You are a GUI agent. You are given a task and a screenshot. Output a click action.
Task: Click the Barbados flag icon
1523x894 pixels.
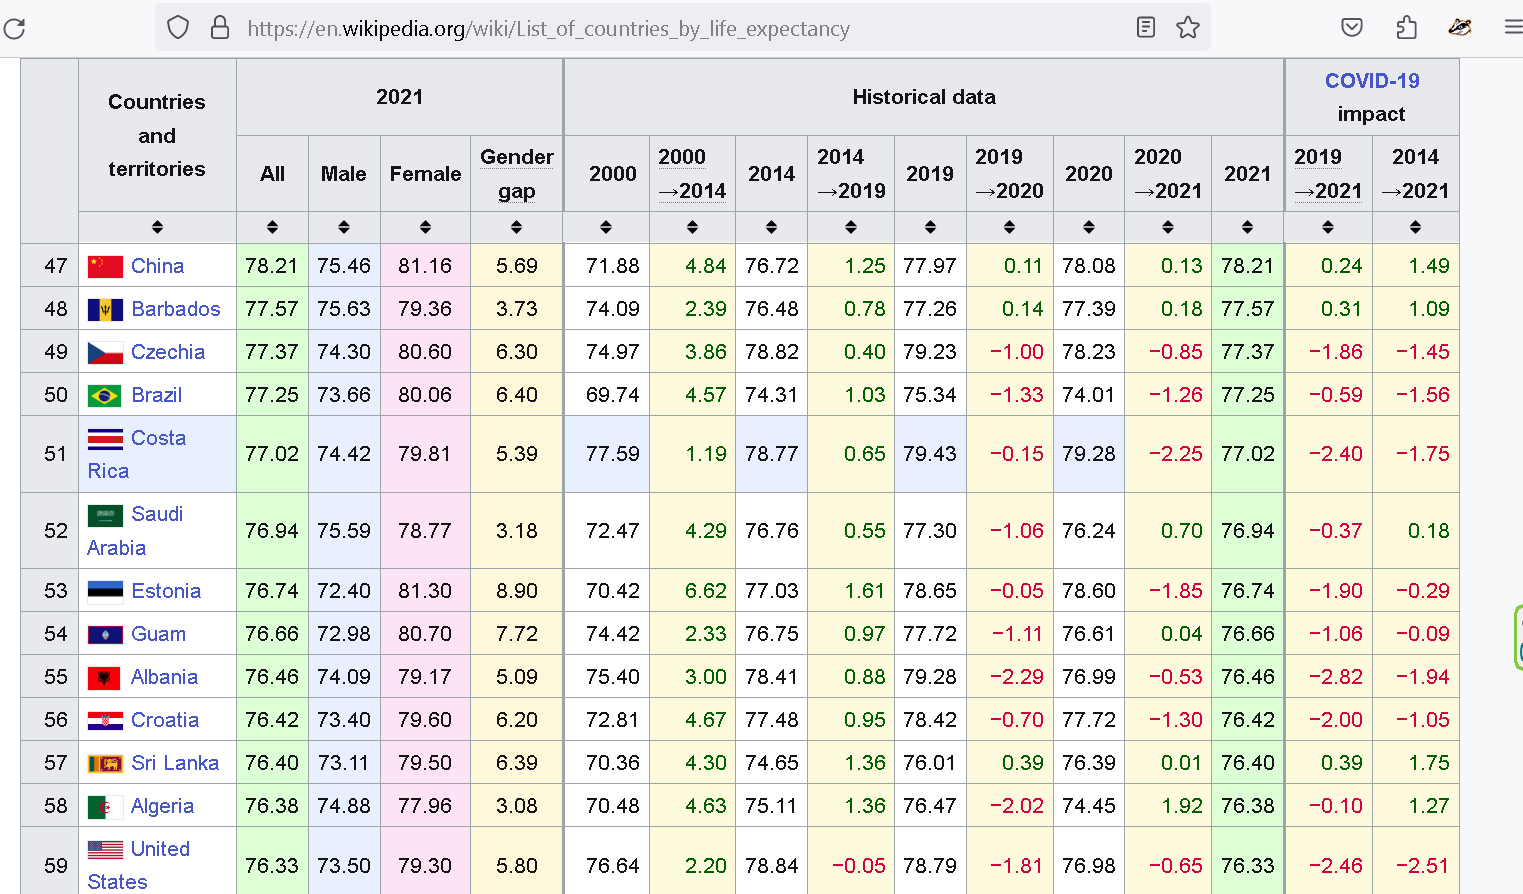point(105,309)
